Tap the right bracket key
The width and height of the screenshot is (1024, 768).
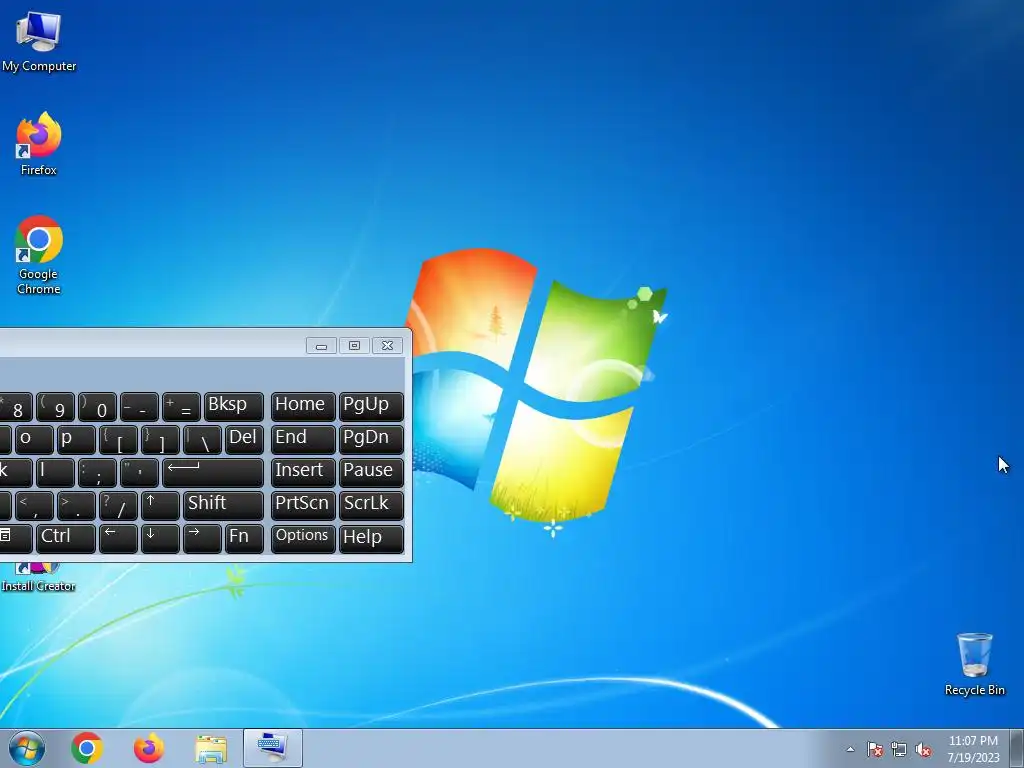tap(160, 439)
